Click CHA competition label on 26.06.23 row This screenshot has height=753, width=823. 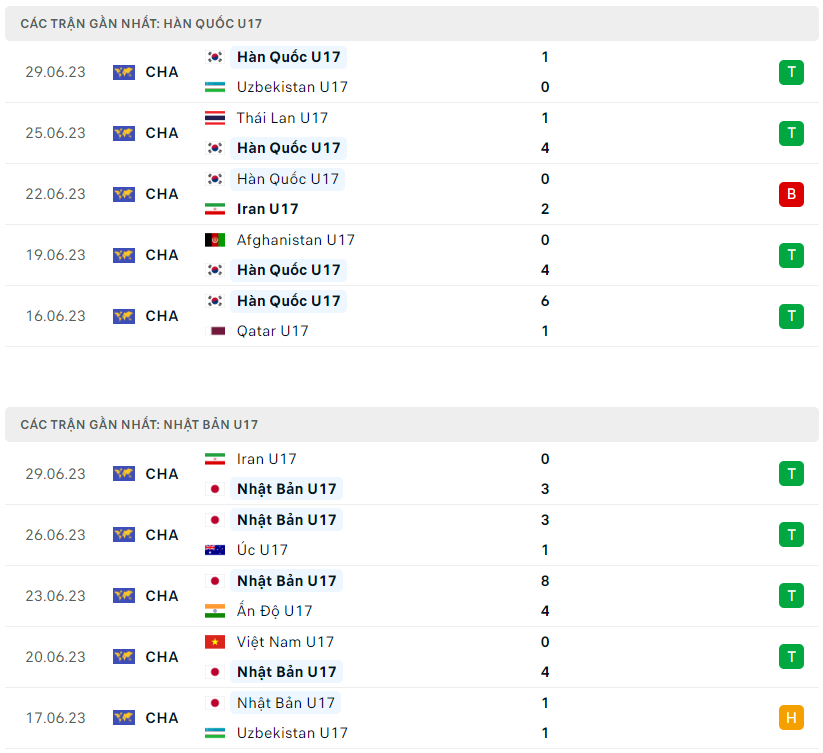pyautogui.click(x=162, y=535)
